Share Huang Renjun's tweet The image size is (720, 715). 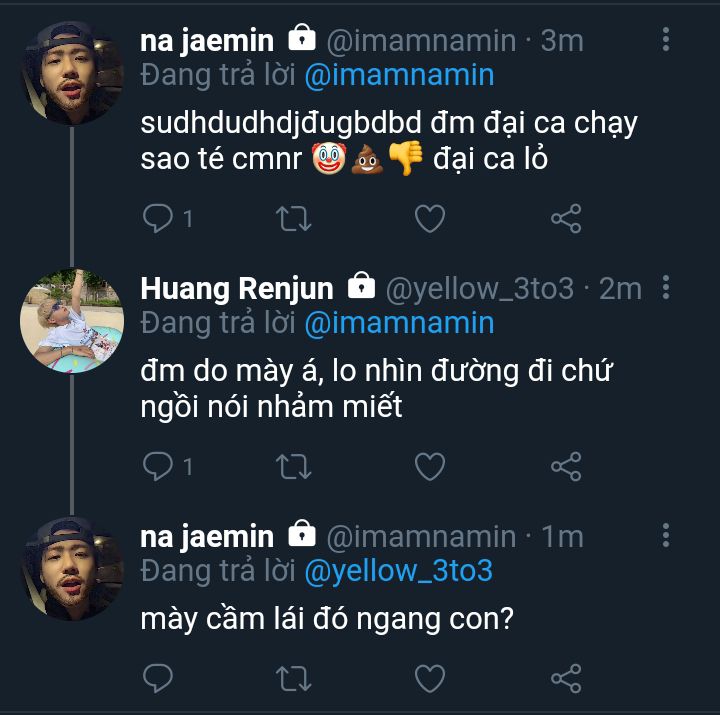tap(566, 466)
